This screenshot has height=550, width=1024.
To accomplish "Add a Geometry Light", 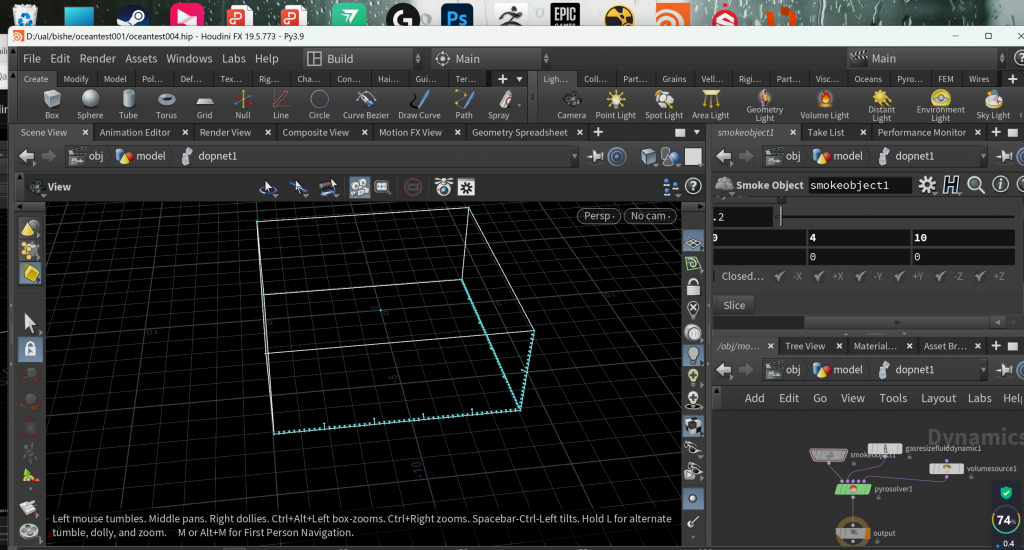I will coord(765,106).
